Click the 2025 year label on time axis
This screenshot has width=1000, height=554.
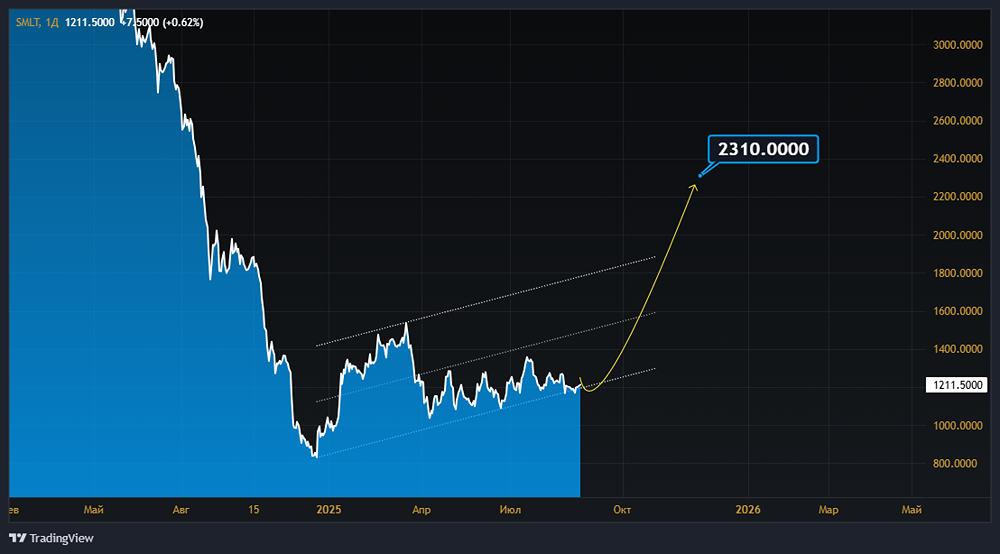329,509
